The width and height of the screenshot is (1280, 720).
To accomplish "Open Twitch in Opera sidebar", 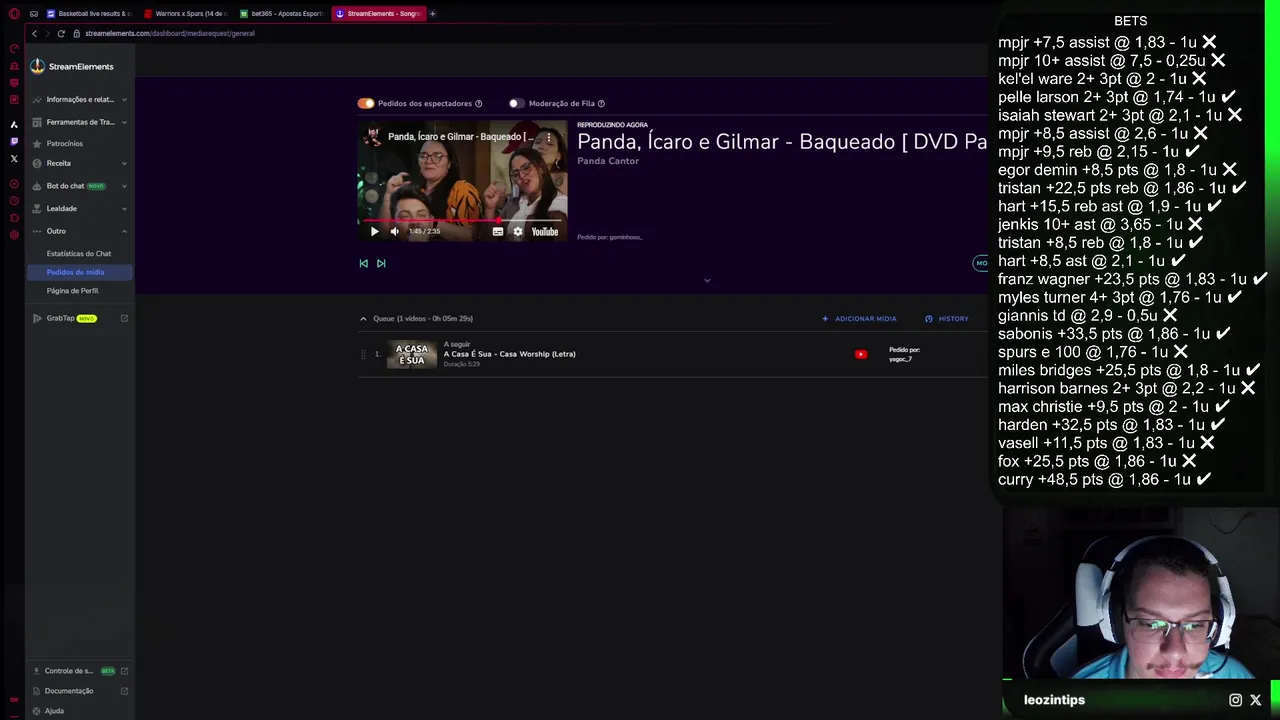I will coord(14,141).
